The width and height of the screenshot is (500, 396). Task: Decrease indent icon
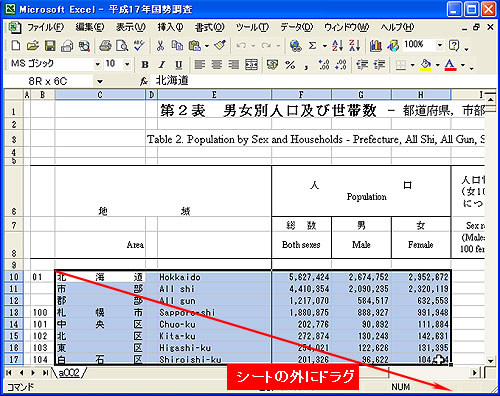pyautogui.click(x=362, y=64)
